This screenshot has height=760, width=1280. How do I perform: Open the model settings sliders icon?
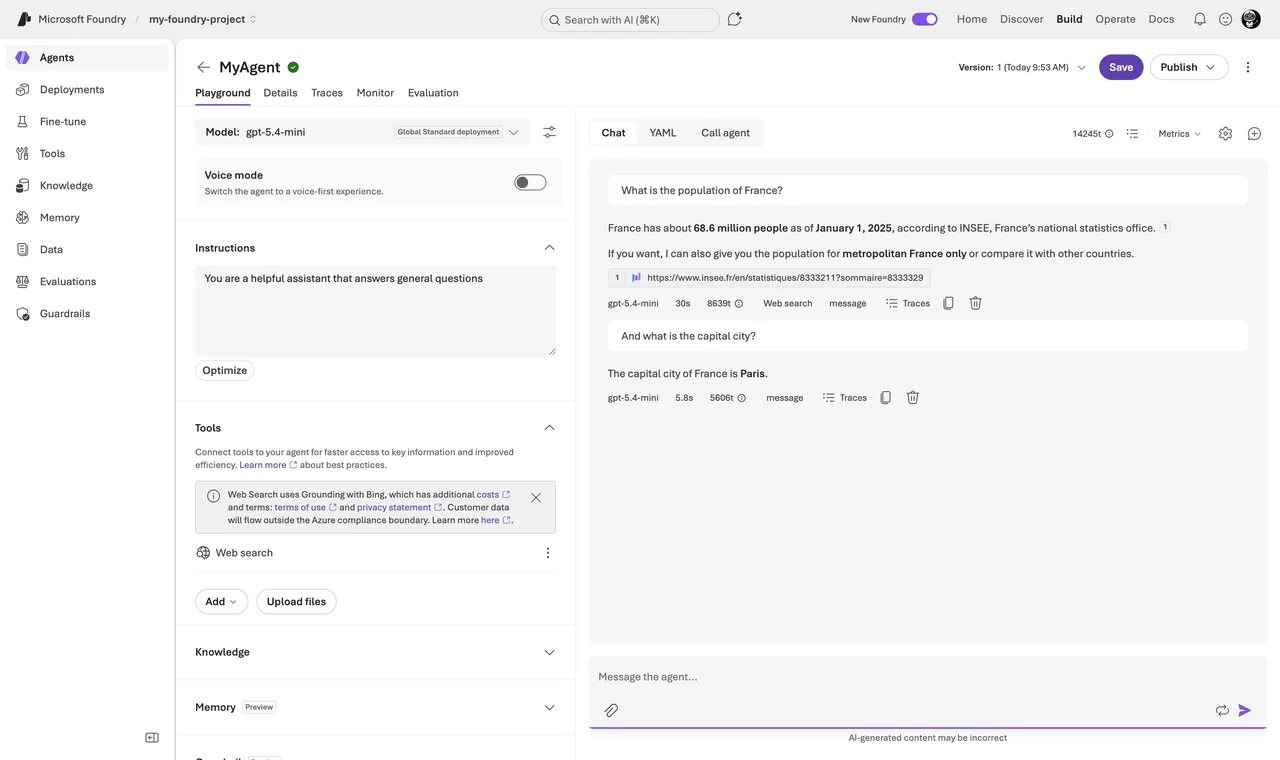click(x=549, y=132)
